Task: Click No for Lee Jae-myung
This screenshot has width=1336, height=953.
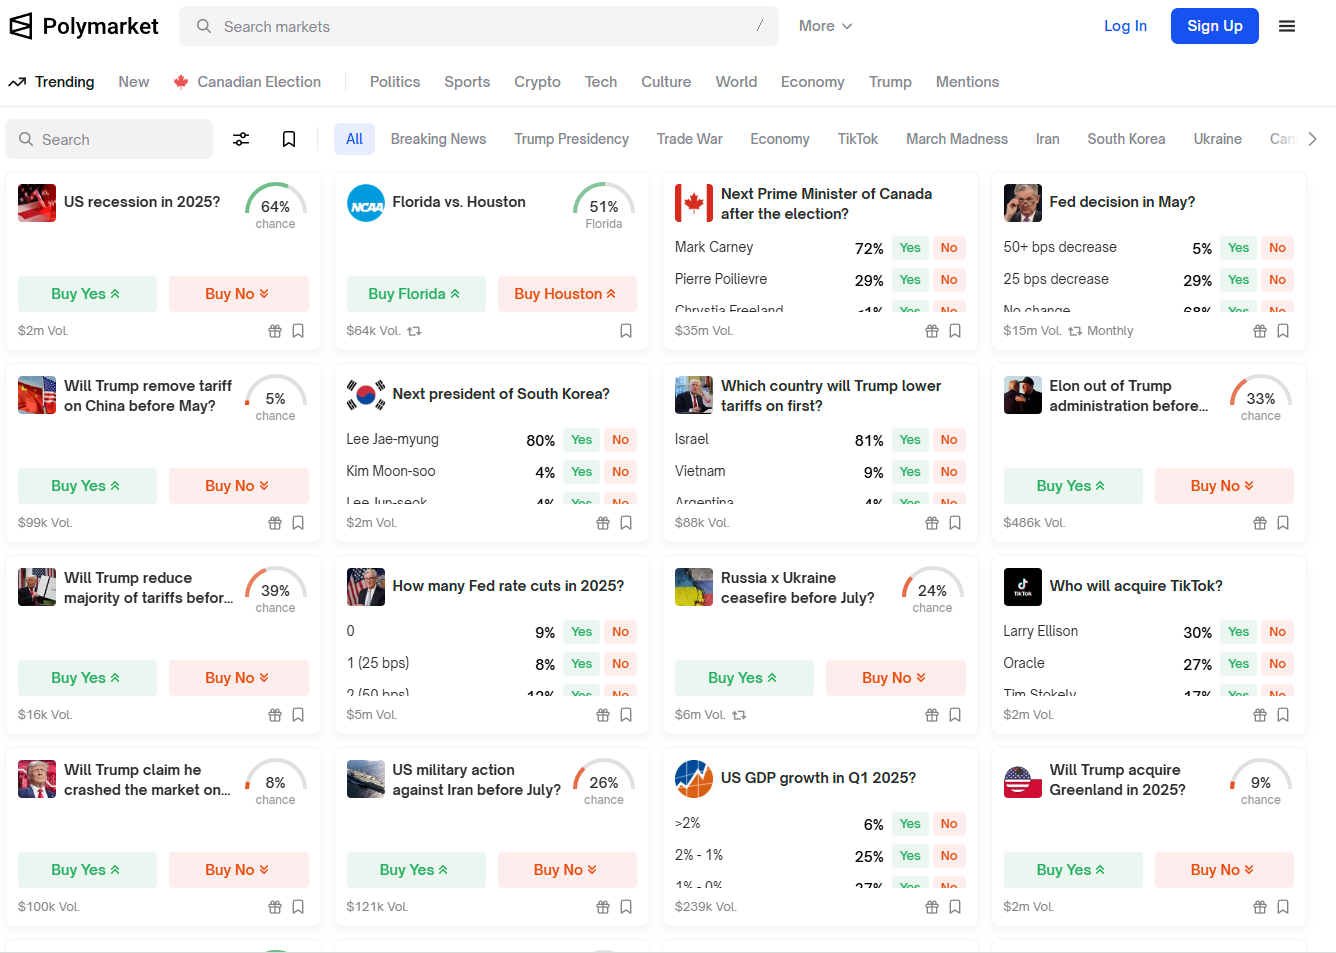Action: (621, 440)
